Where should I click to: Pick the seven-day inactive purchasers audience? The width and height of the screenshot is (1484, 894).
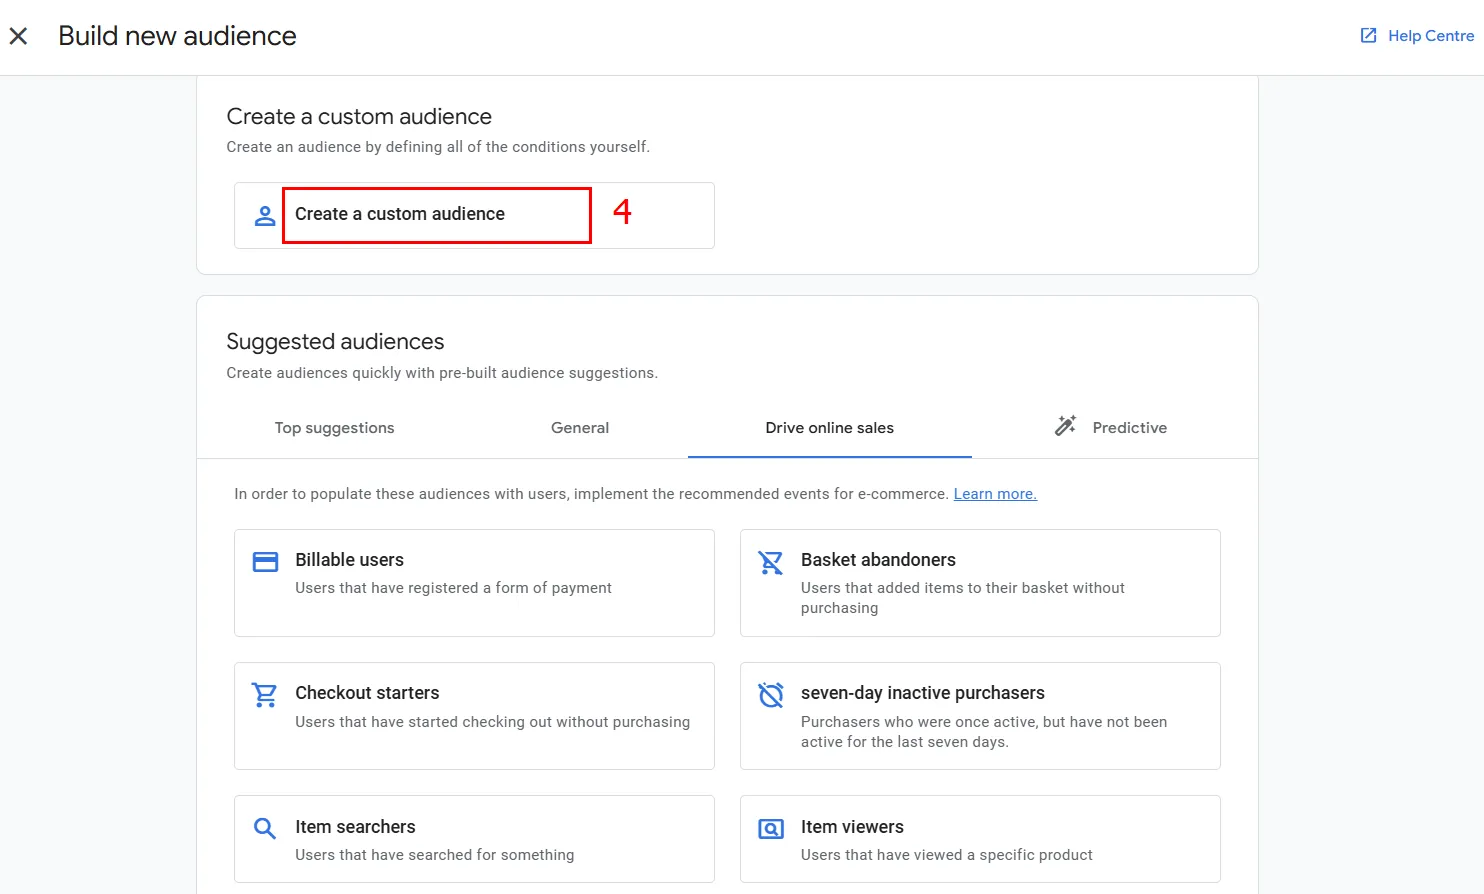click(x=979, y=716)
